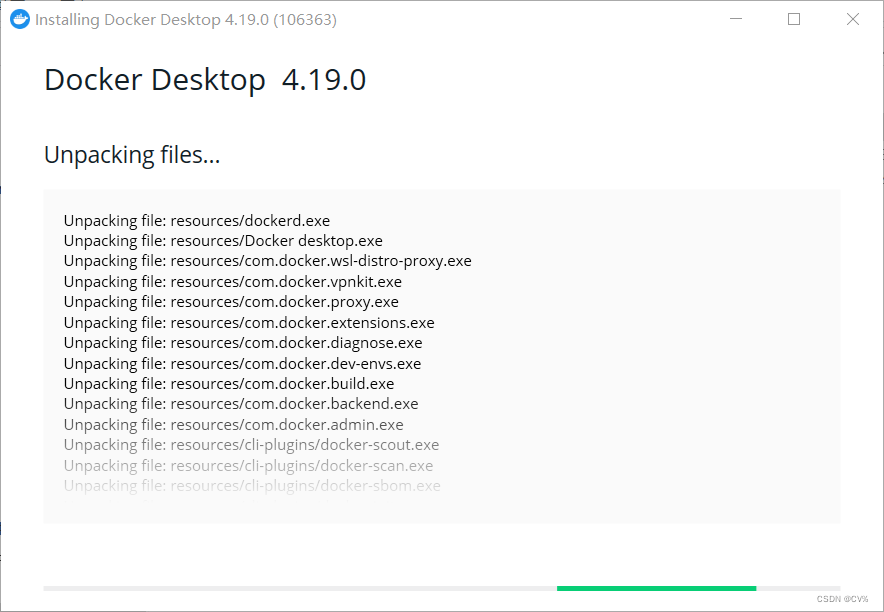Click the 'Docker Desktop 4.19.0' heading
Image resolution: width=884 pixels, height=612 pixels.
pos(205,79)
